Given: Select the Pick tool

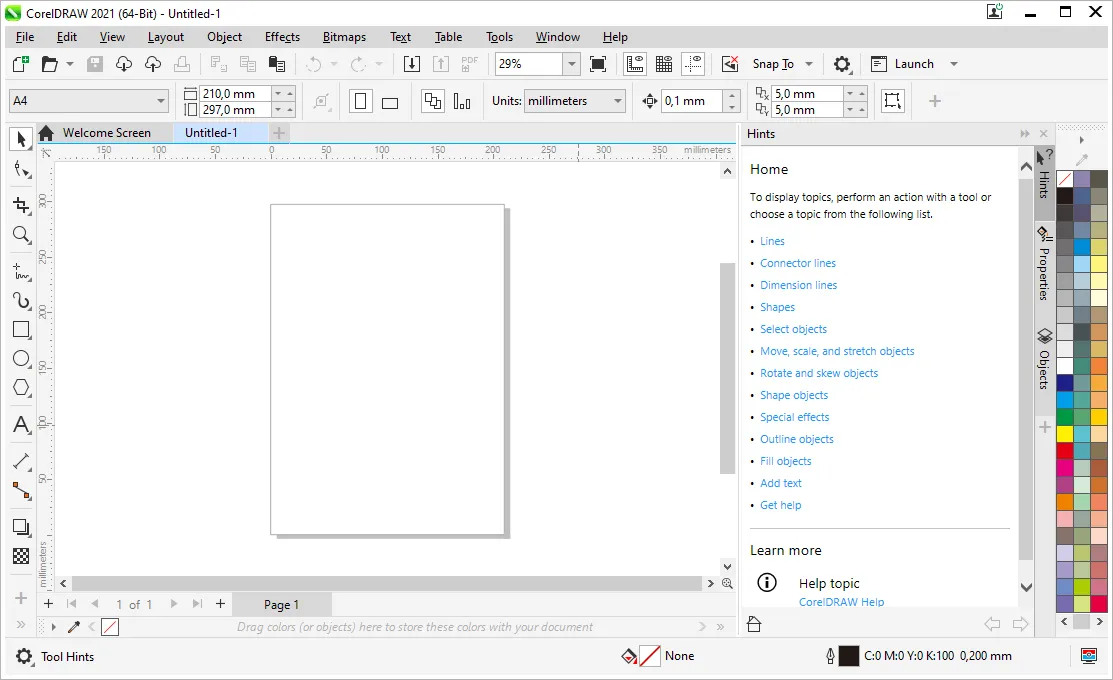Looking at the screenshot, I should coord(21,139).
